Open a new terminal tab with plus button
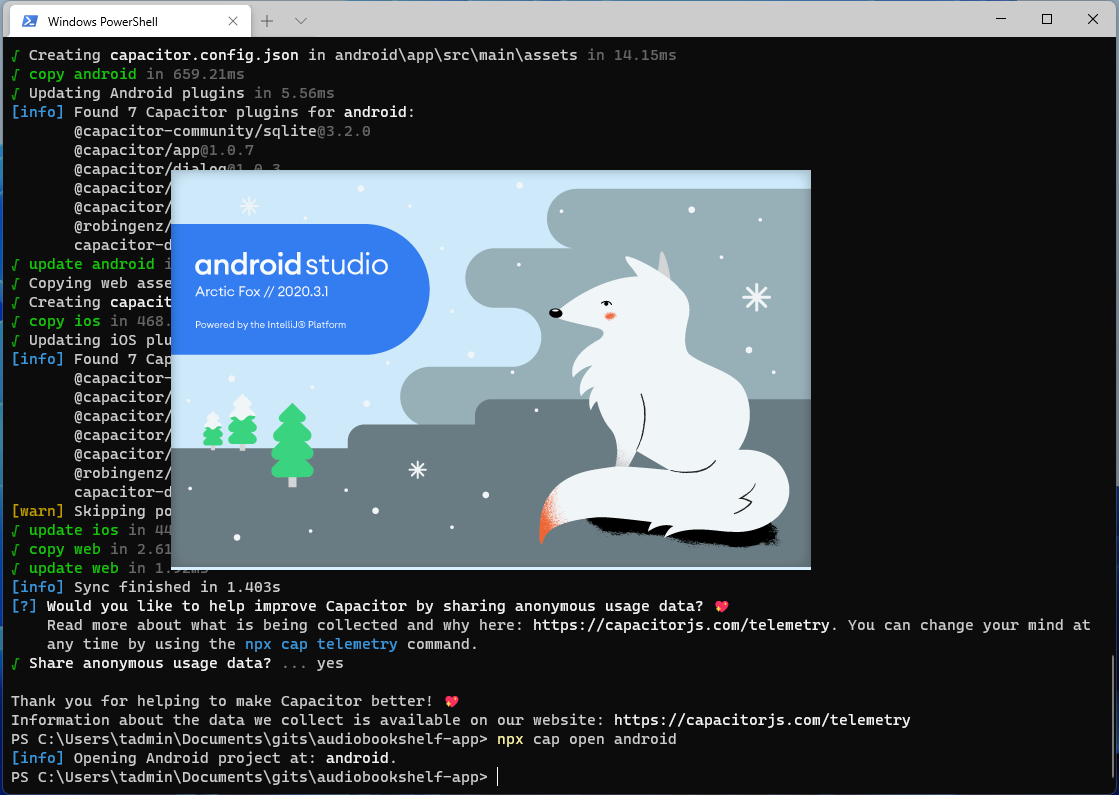Screen dimensions: 1119x795 click(x=267, y=21)
